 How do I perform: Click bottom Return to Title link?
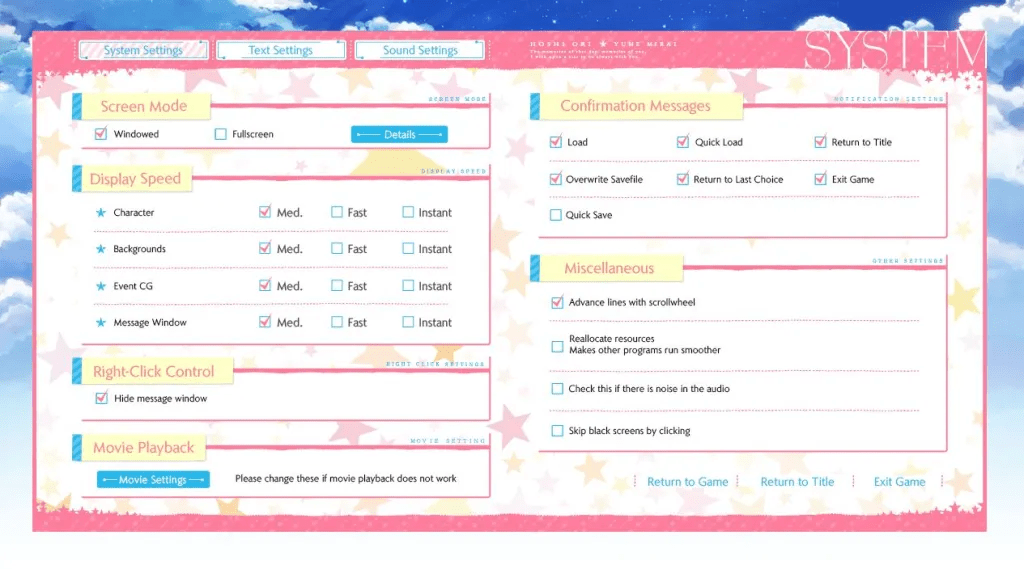[797, 481]
